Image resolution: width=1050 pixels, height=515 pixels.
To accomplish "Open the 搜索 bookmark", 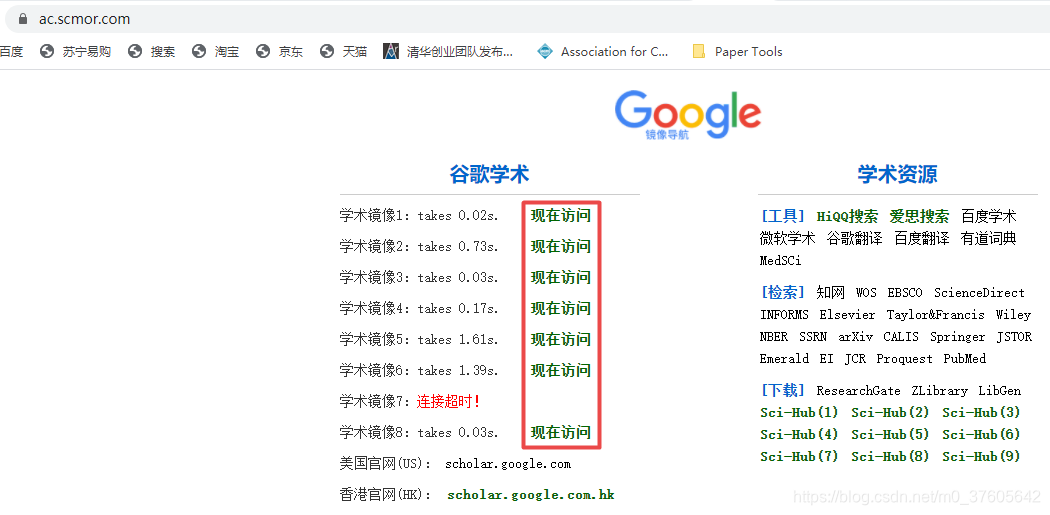I will [151, 52].
